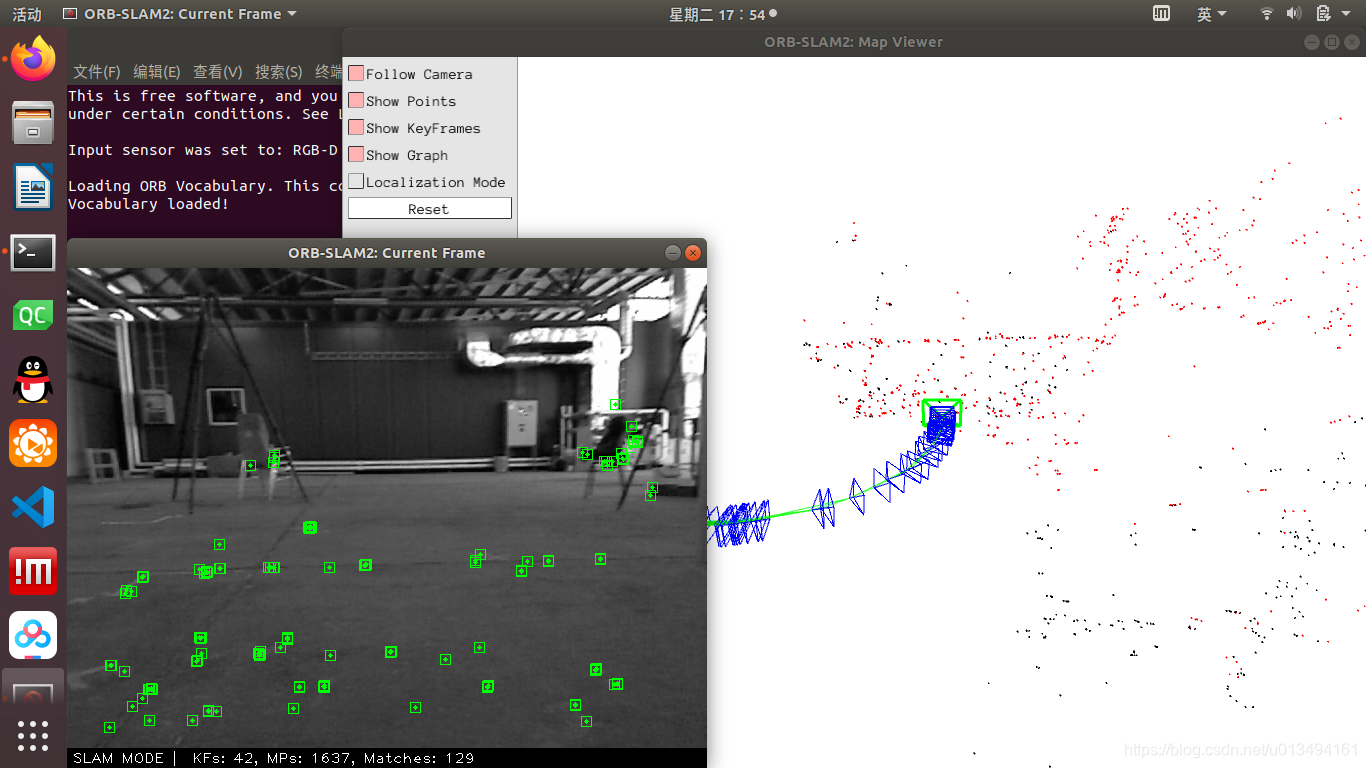Image resolution: width=1366 pixels, height=768 pixels.
Task: Open Firefox from the dock
Action: [x=33, y=59]
